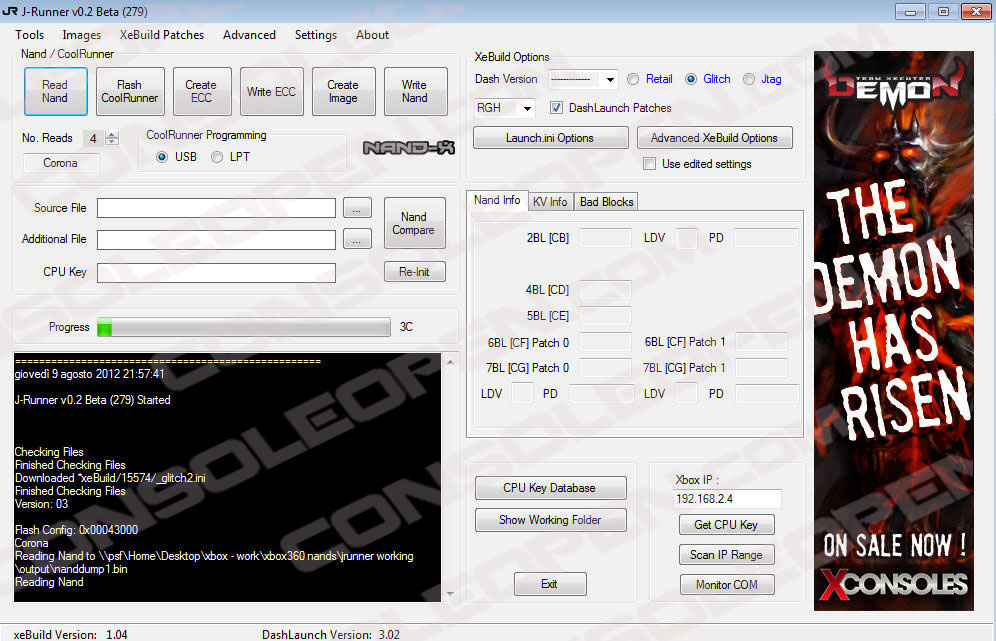The width and height of the screenshot is (996, 641).
Task: Select the Jtag radio button
Action: (x=749, y=79)
